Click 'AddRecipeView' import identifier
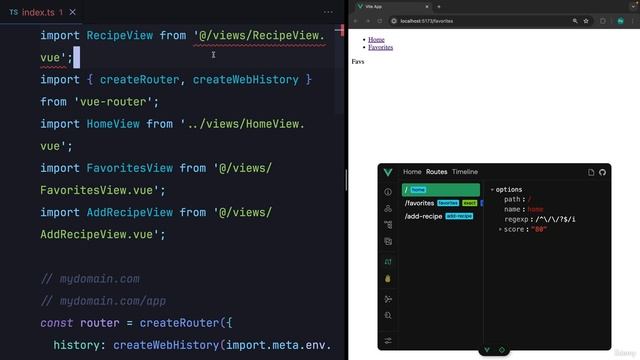Image resolution: width=640 pixels, height=360 pixels. click(129, 212)
